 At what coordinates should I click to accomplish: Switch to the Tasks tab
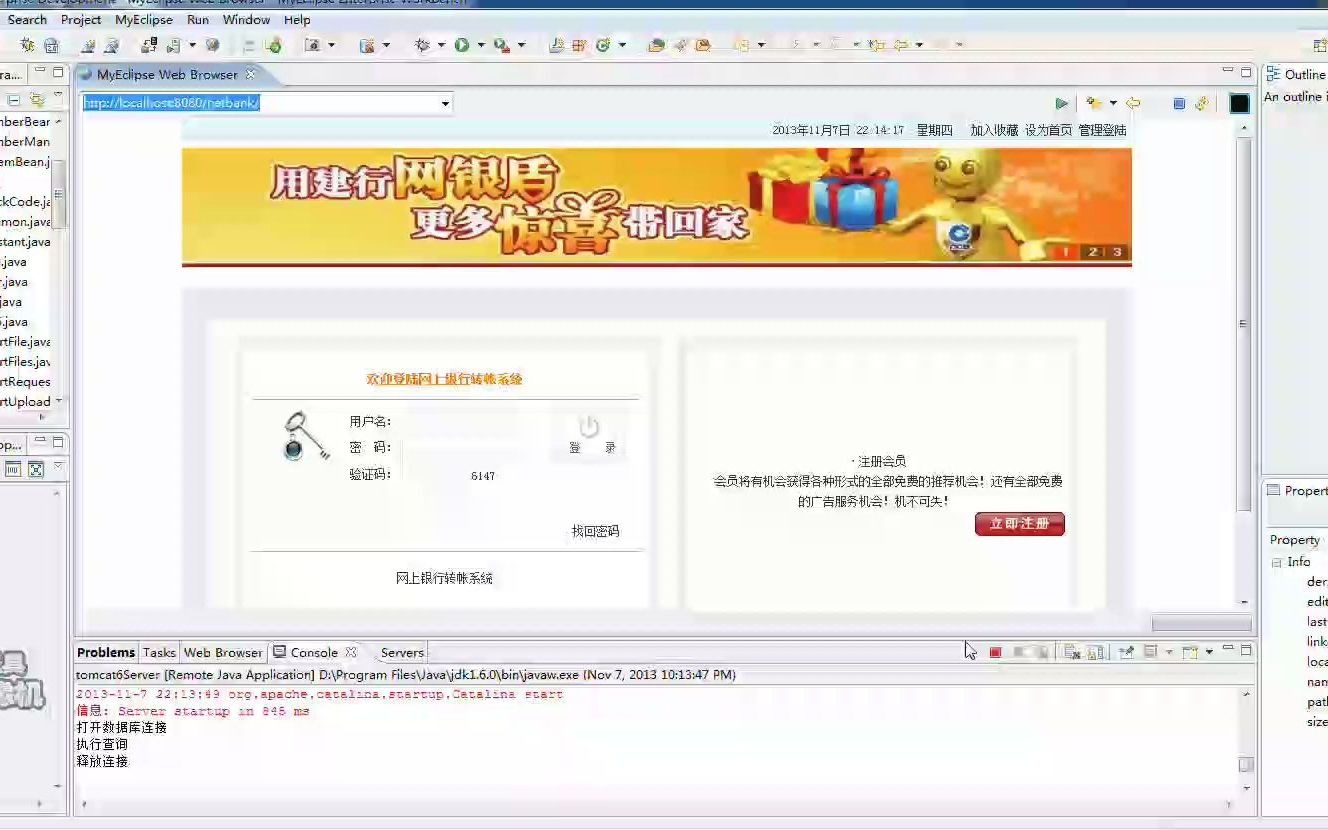[x=159, y=652]
